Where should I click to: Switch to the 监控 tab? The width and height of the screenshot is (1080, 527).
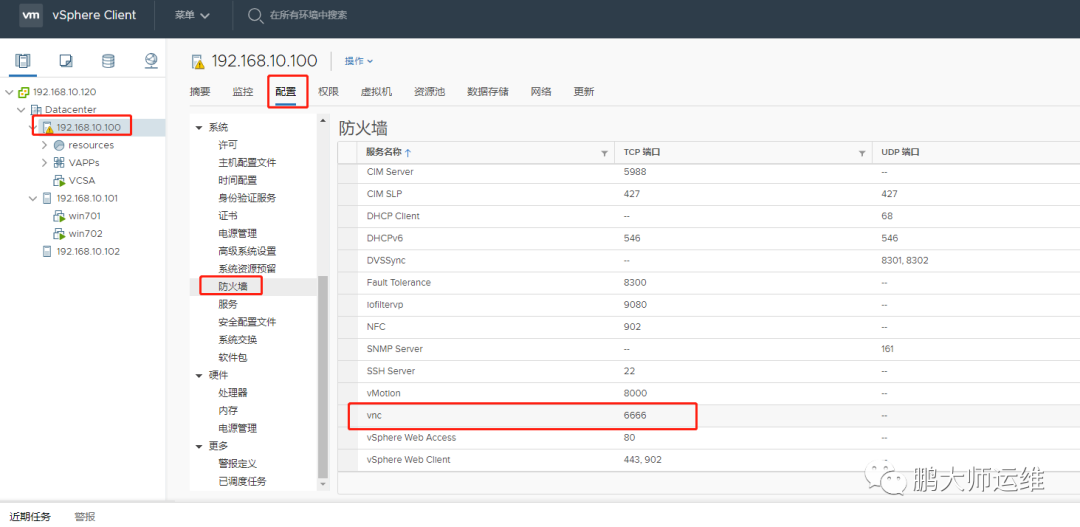242,92
